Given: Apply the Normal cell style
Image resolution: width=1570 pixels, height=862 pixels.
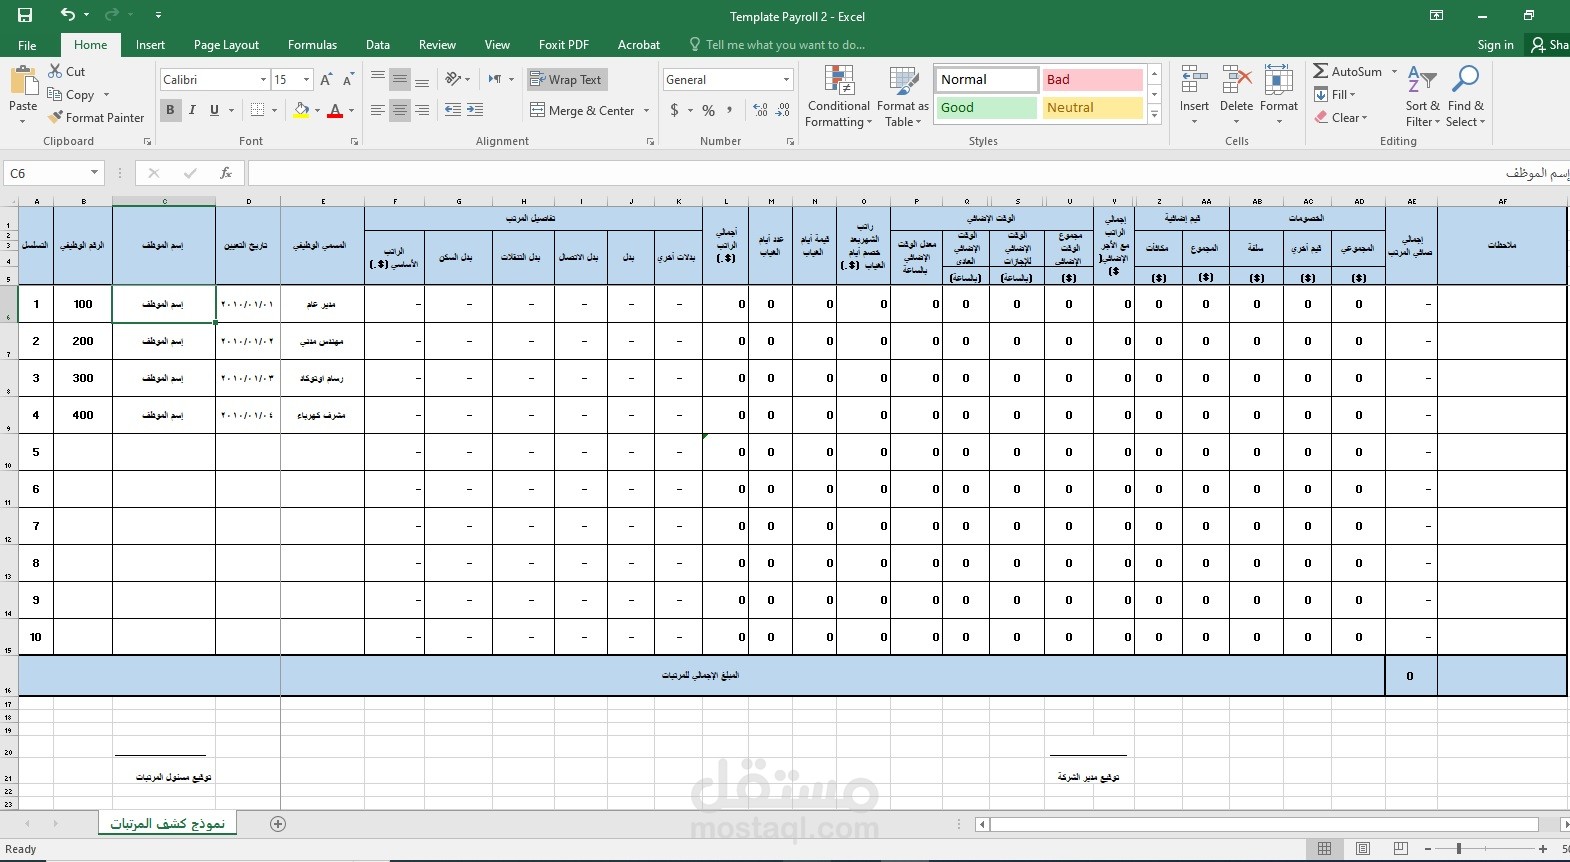Looking at the screenshot, I should (x=986, y=80).
